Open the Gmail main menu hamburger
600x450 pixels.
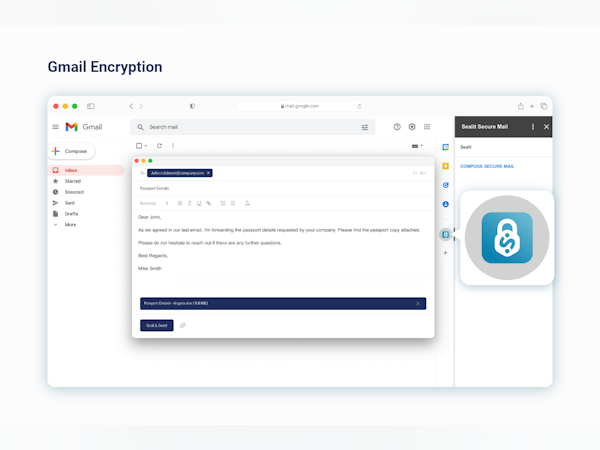pos(55,127)
